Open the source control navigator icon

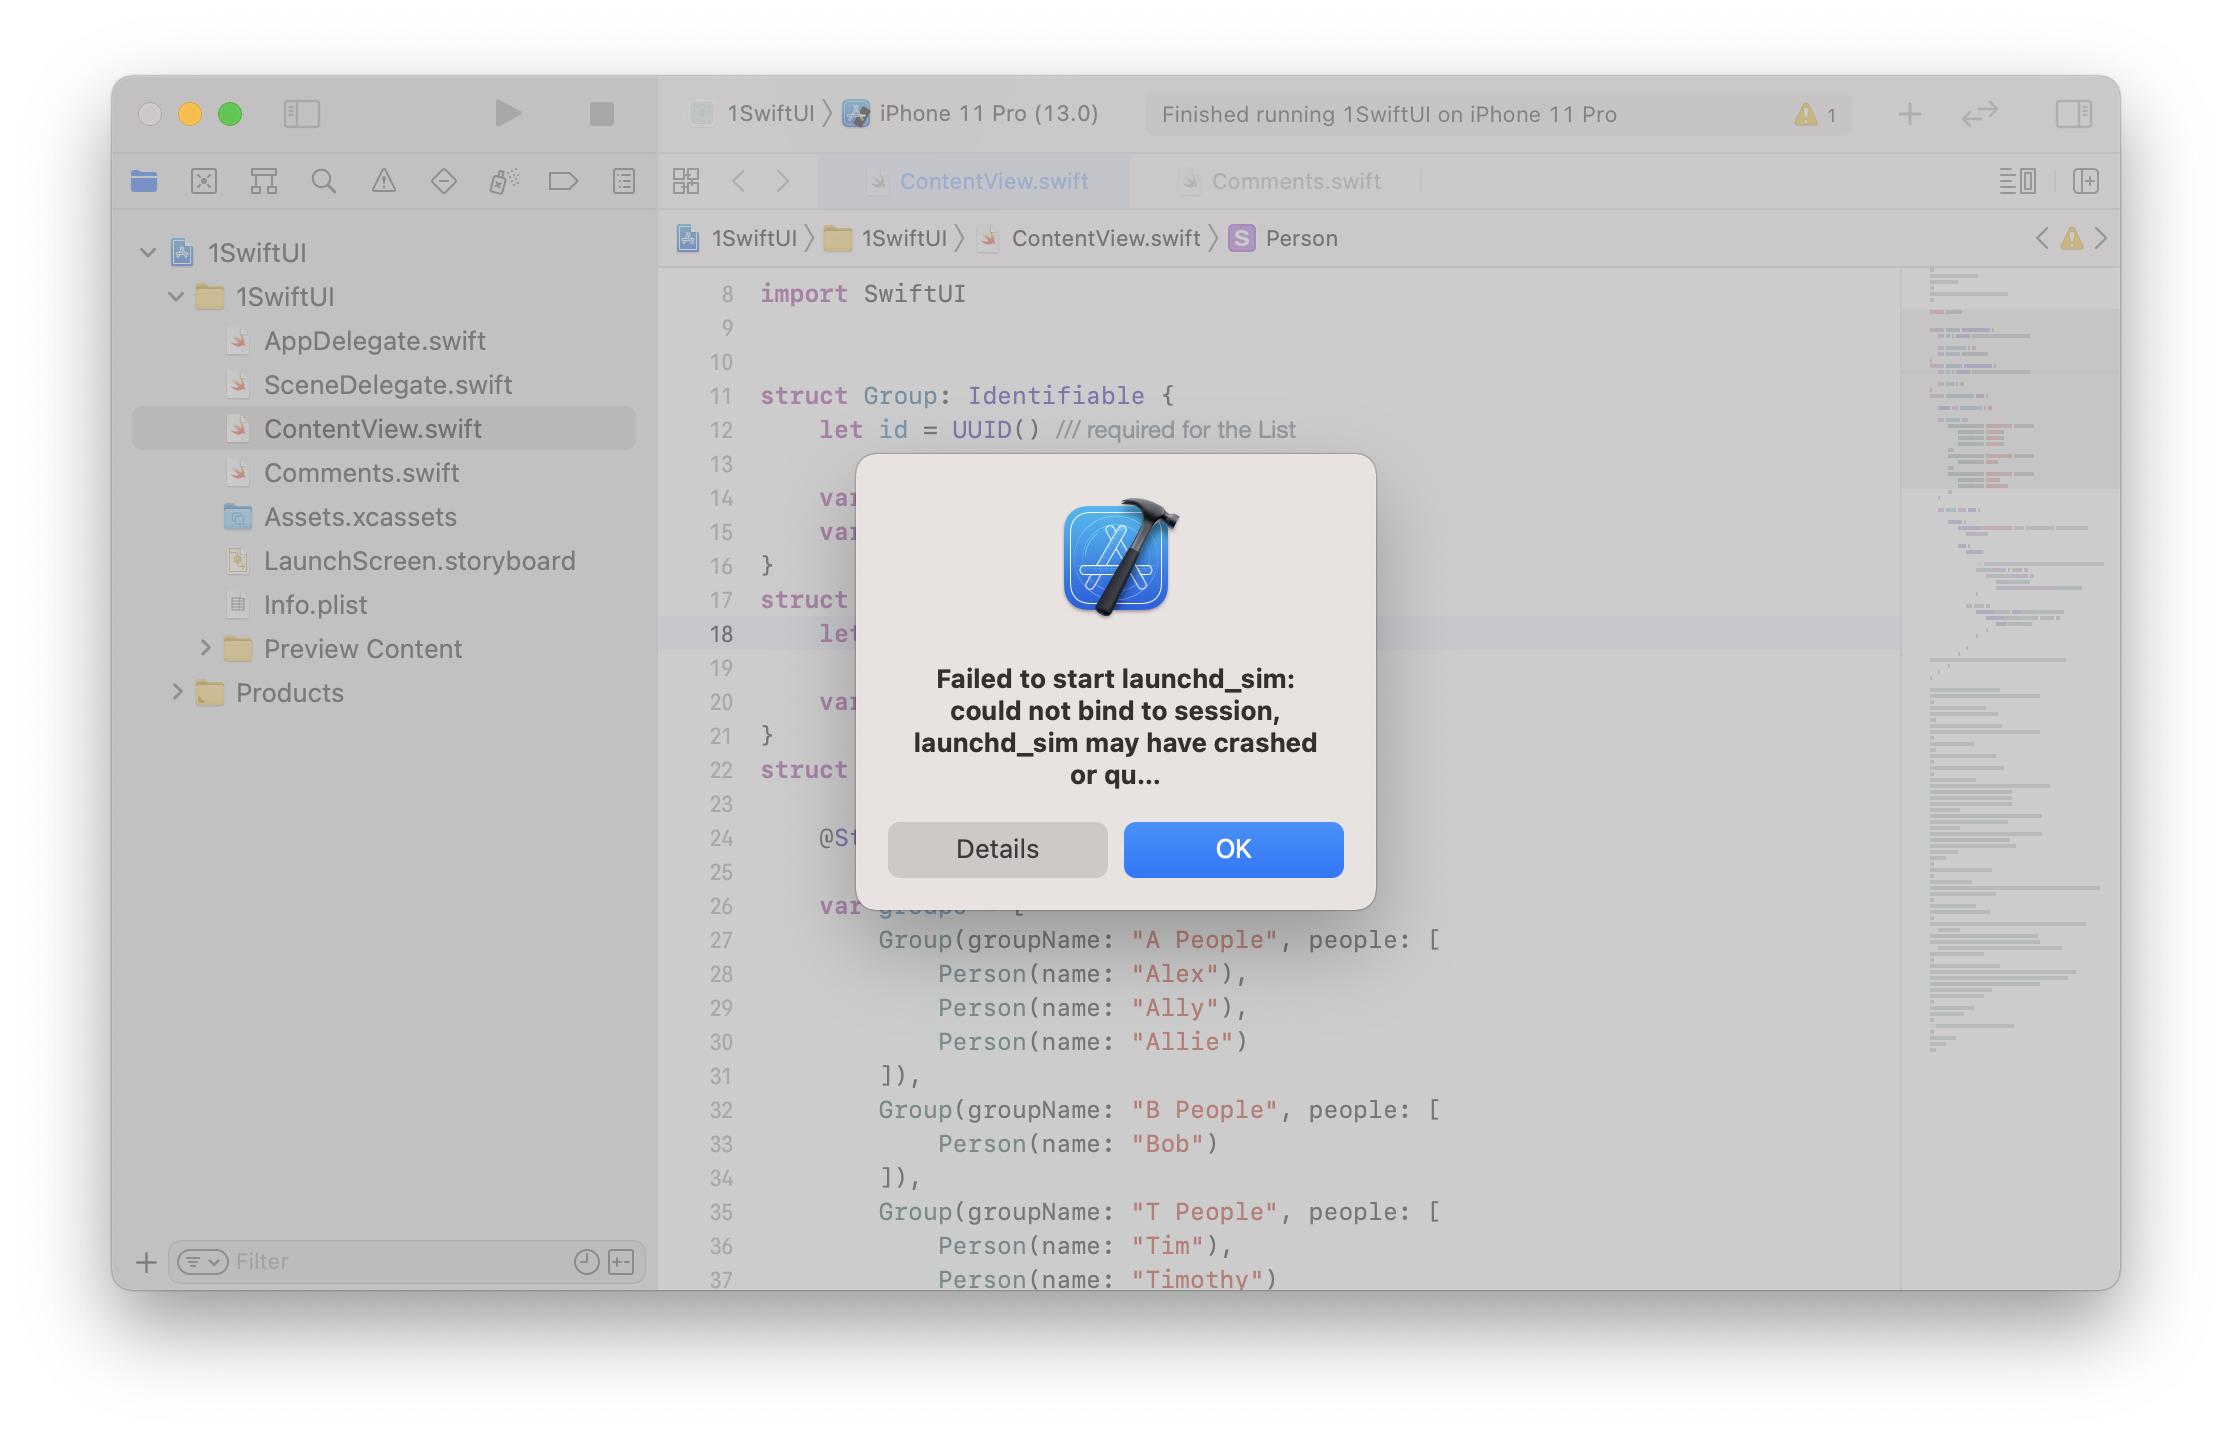(x=204, y=181)
